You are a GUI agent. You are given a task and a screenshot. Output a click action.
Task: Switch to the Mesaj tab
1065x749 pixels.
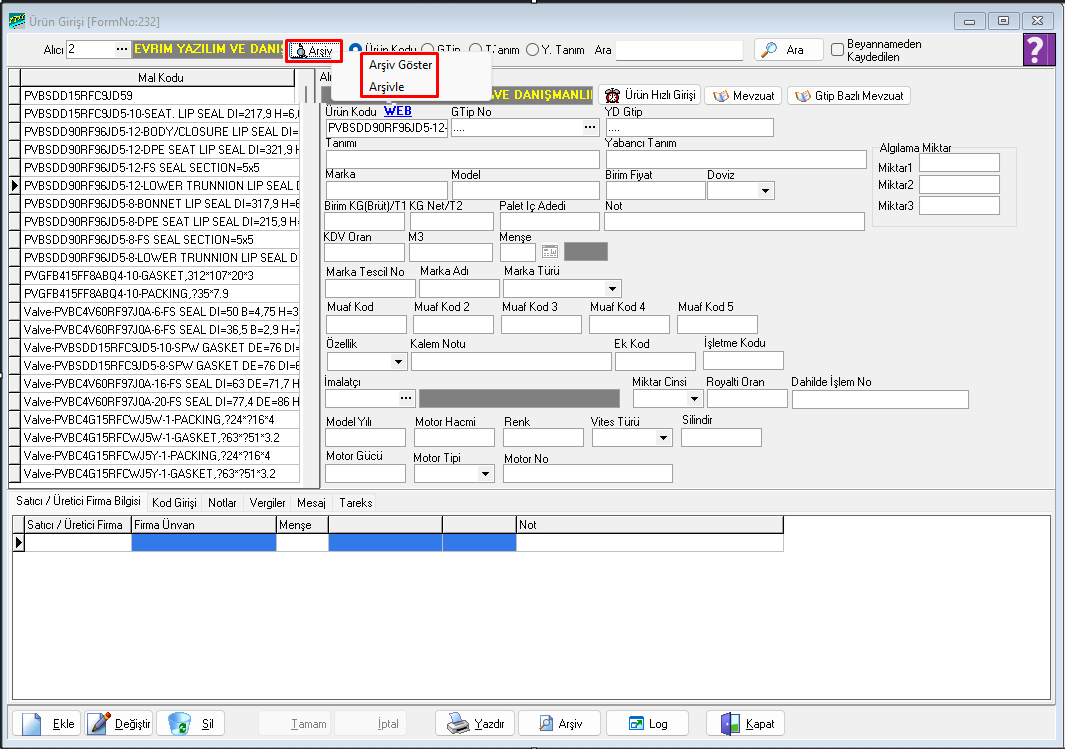[x=311, y=503]
